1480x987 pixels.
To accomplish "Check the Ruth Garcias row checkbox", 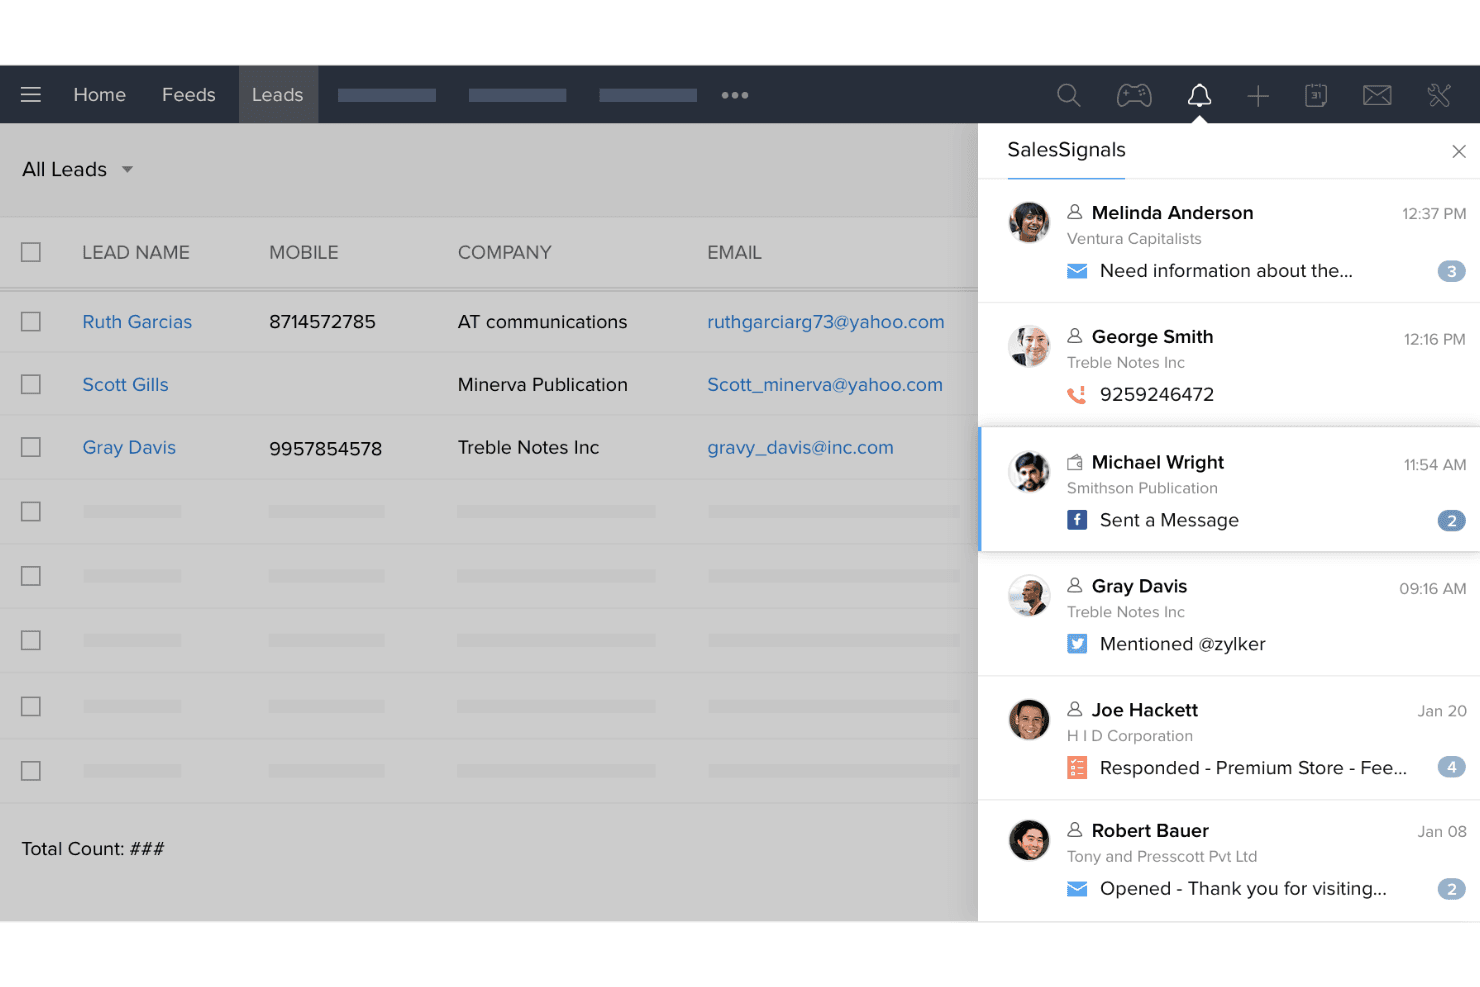I will 31,321.
